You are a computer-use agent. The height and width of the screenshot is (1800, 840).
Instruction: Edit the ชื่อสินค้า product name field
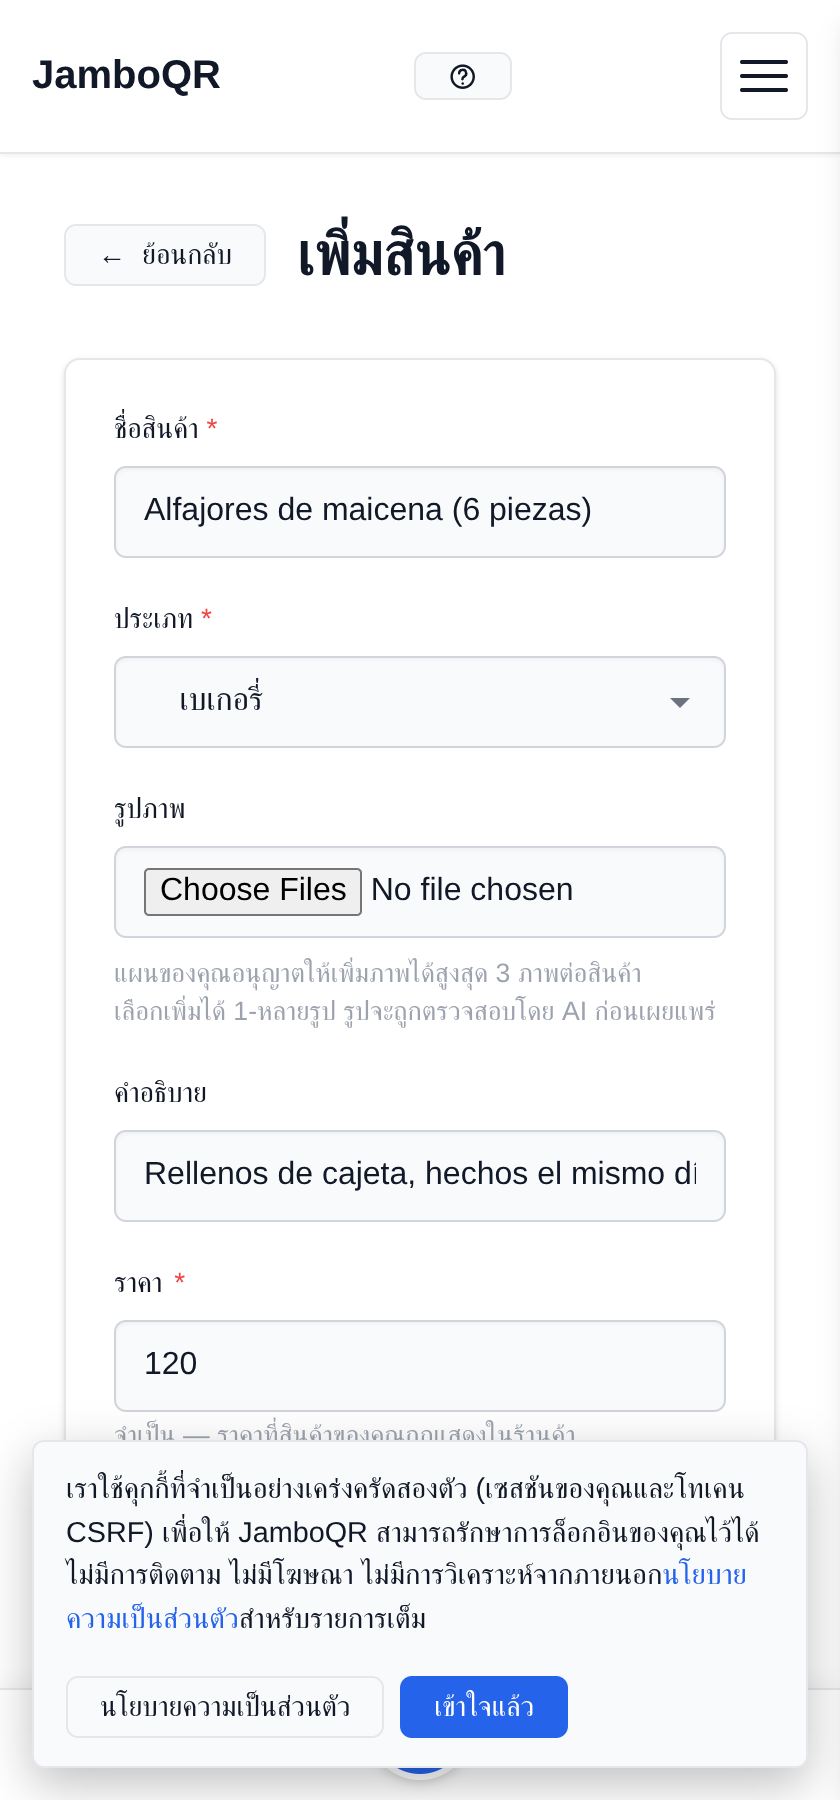[x=420, y=512]
